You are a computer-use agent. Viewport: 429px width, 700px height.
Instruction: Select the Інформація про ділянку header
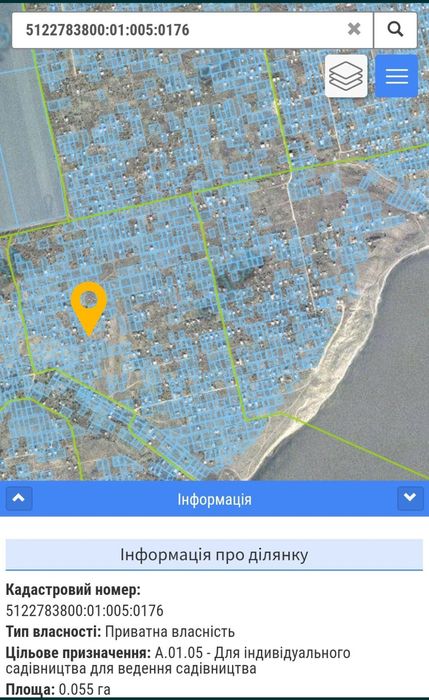tap(214, 555)
